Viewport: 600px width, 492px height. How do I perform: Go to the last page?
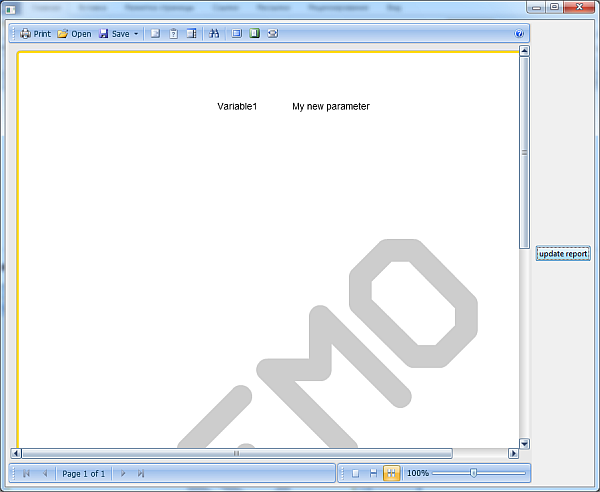tap(141, 473)
